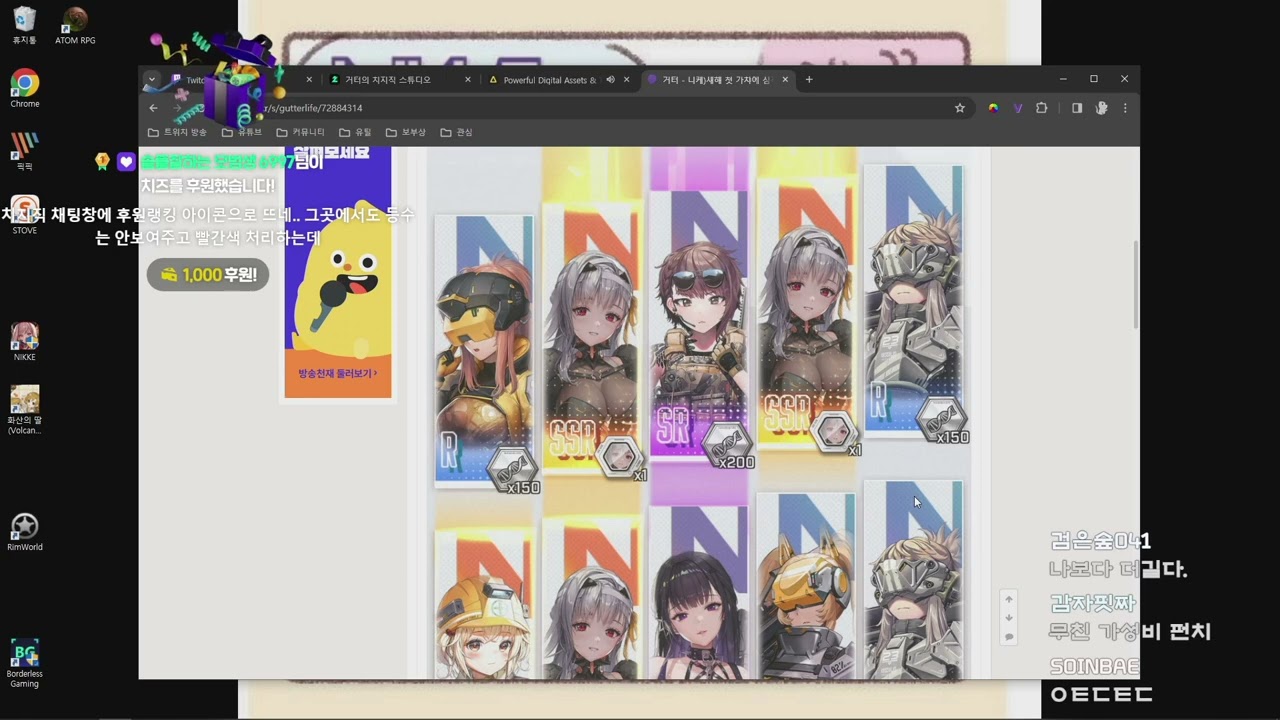Click the purple V extension icon

click(1017, 108)
